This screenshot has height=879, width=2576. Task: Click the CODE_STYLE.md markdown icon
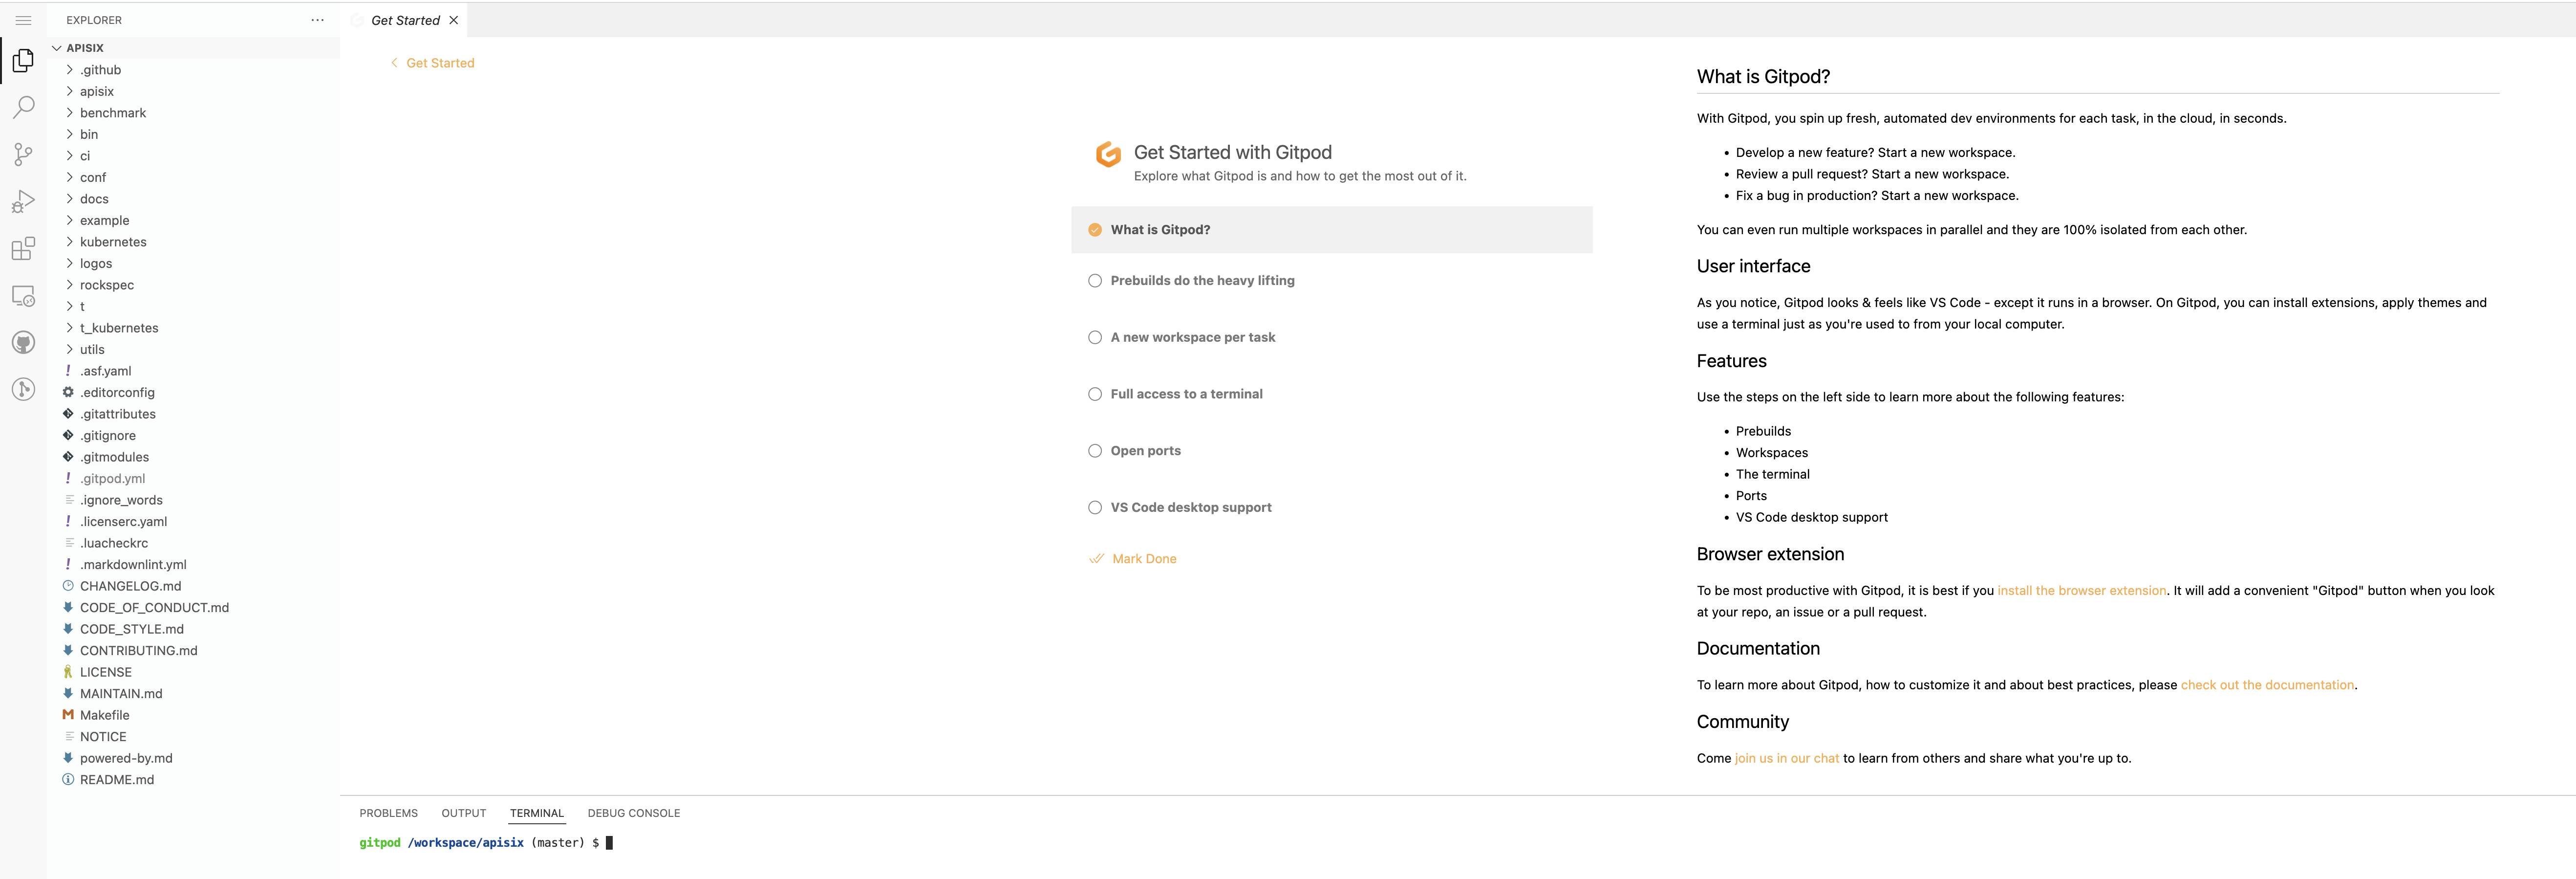click(x=68, y=629)
